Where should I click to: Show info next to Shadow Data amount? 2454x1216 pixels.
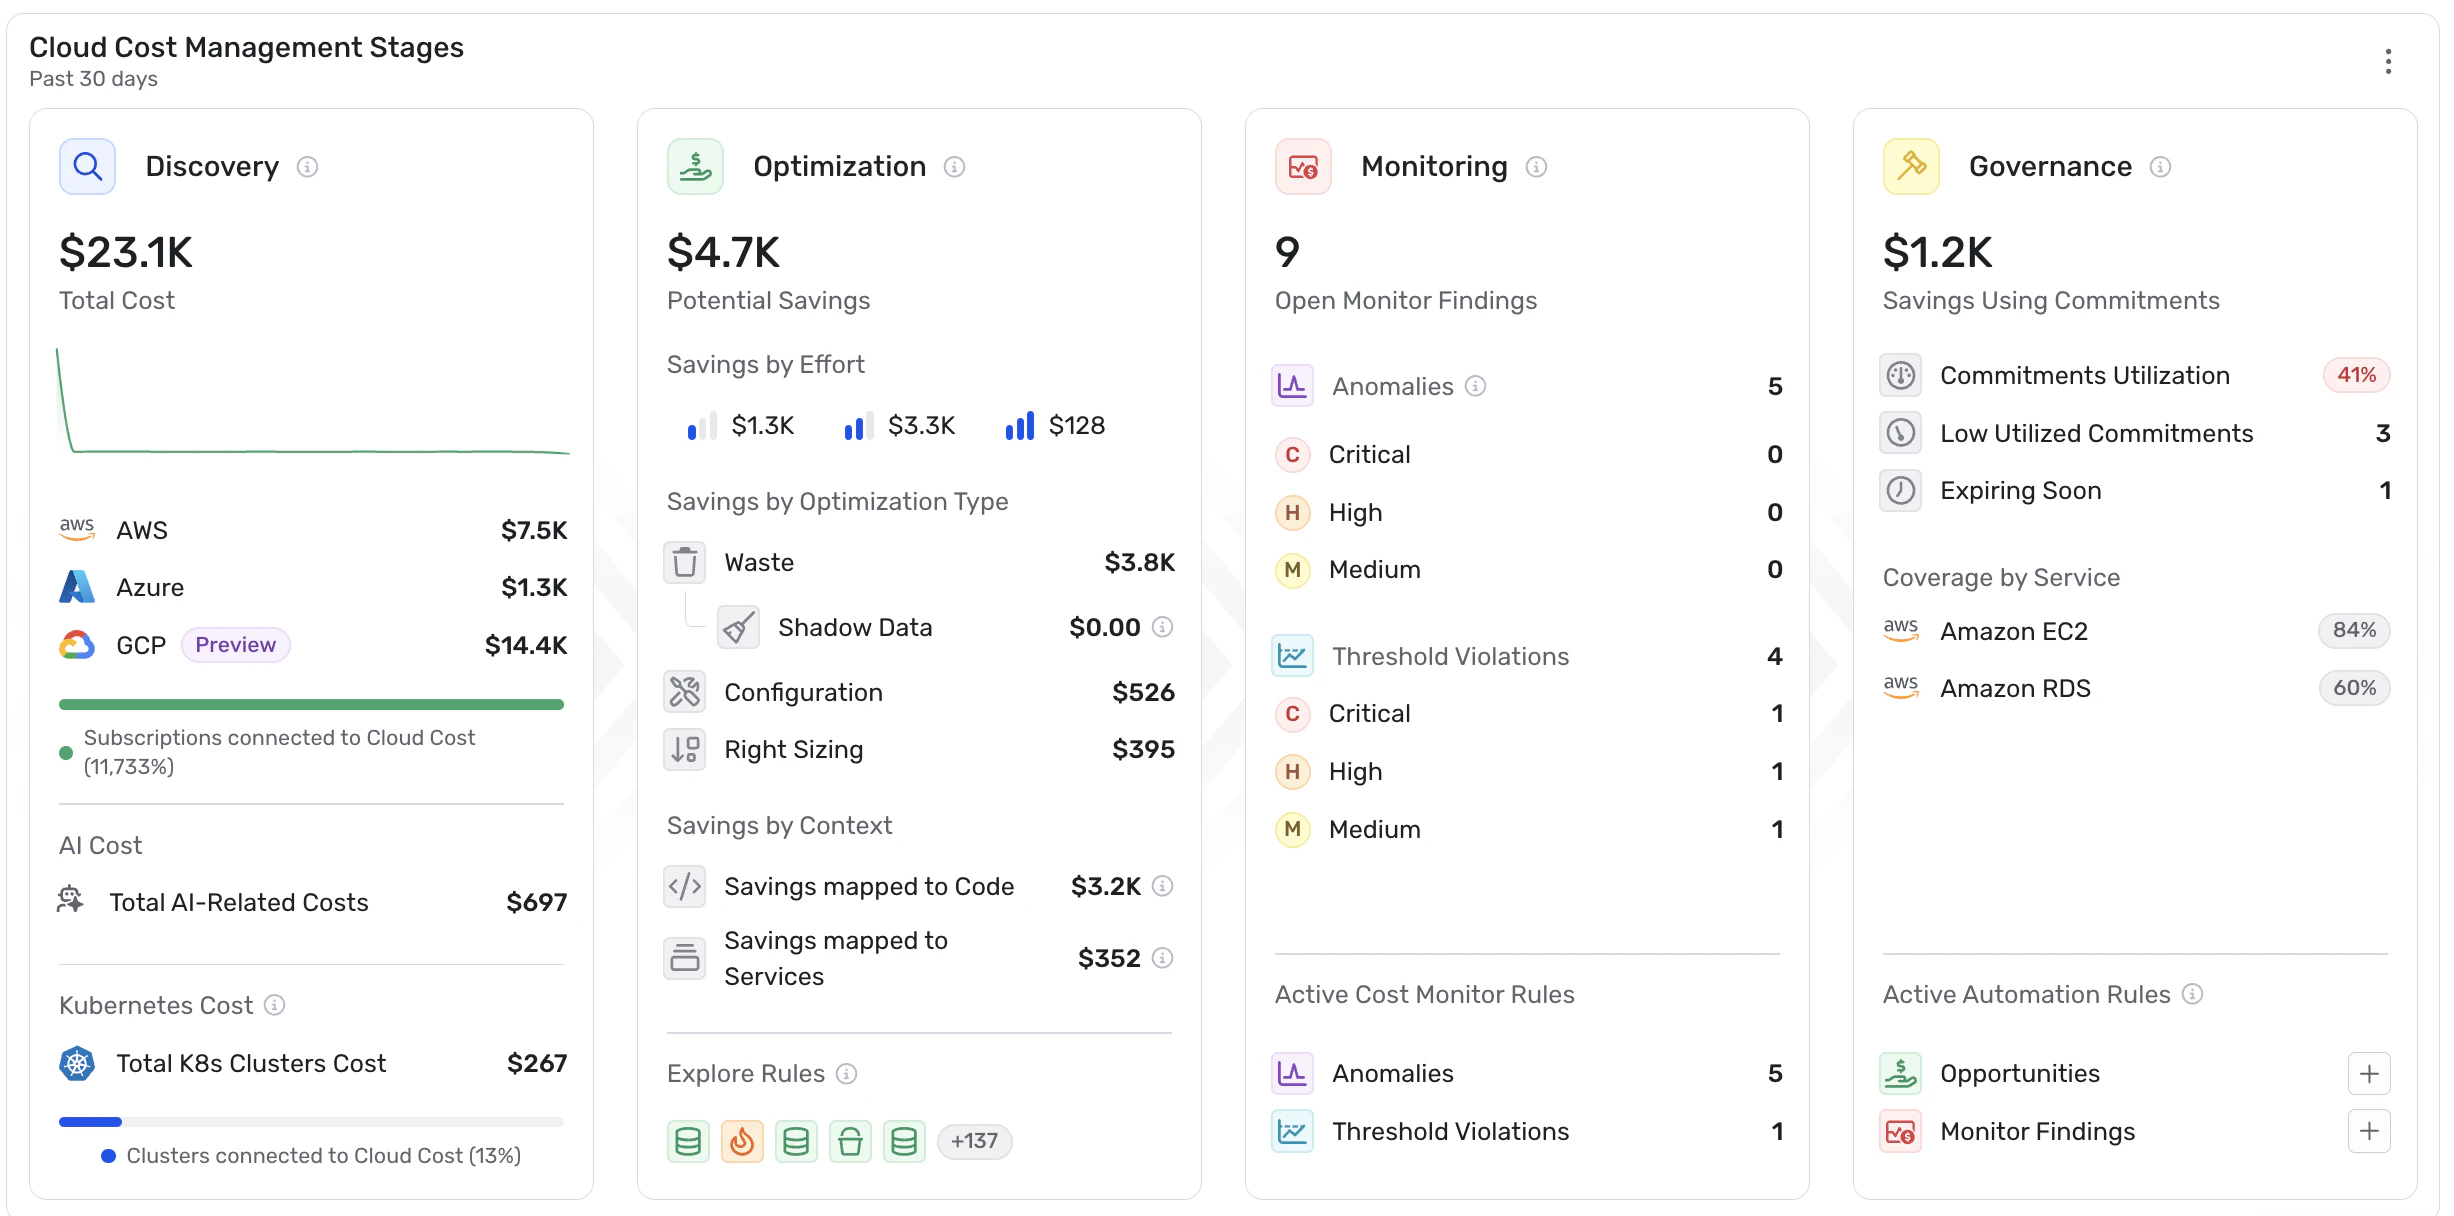[x=1162, y=627]
